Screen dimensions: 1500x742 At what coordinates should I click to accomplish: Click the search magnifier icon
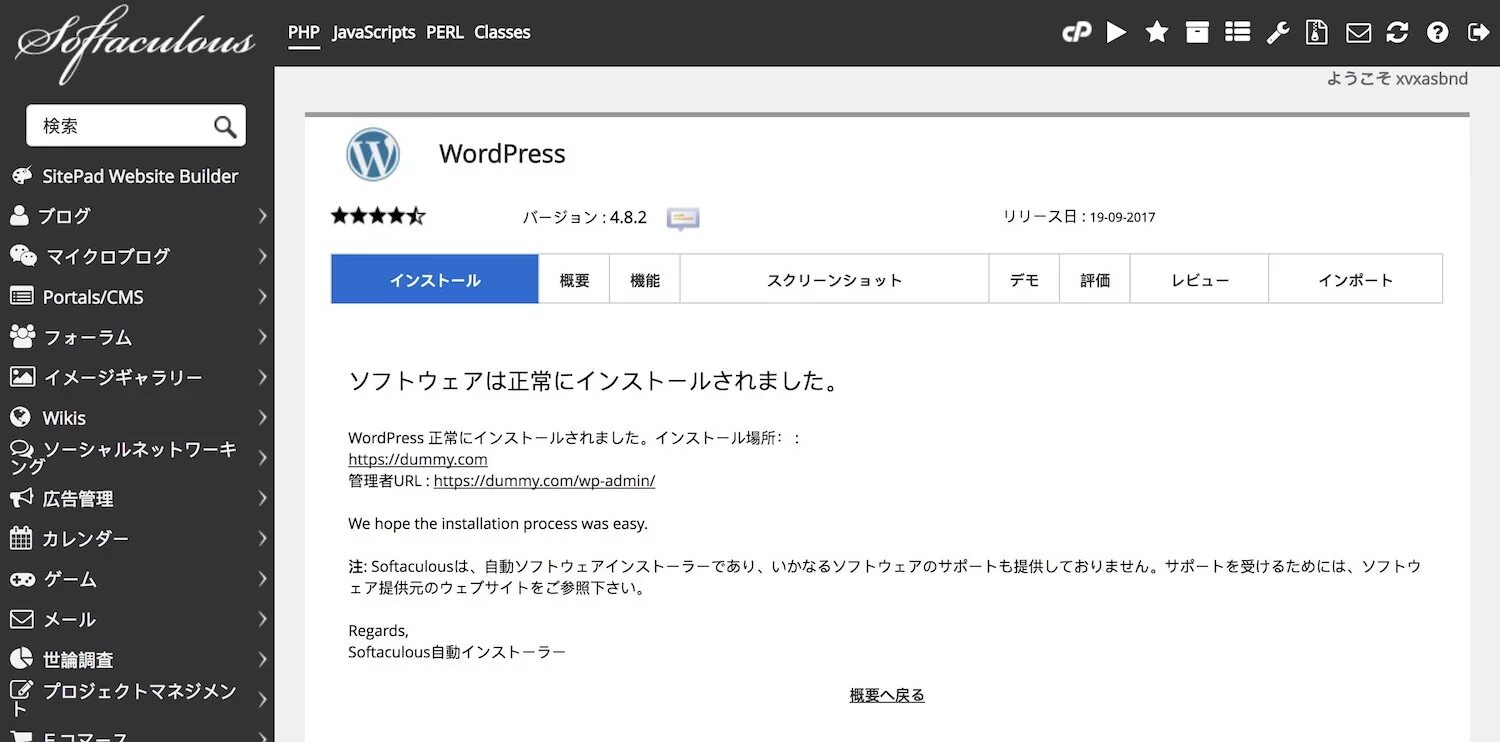tap(225, 126)
